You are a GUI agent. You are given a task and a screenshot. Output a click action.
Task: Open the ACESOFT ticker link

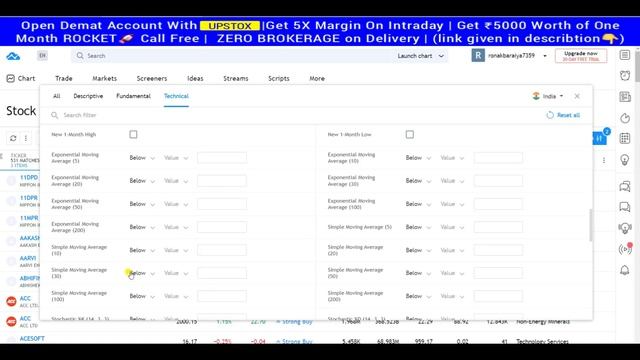click(x=32, y=339)
